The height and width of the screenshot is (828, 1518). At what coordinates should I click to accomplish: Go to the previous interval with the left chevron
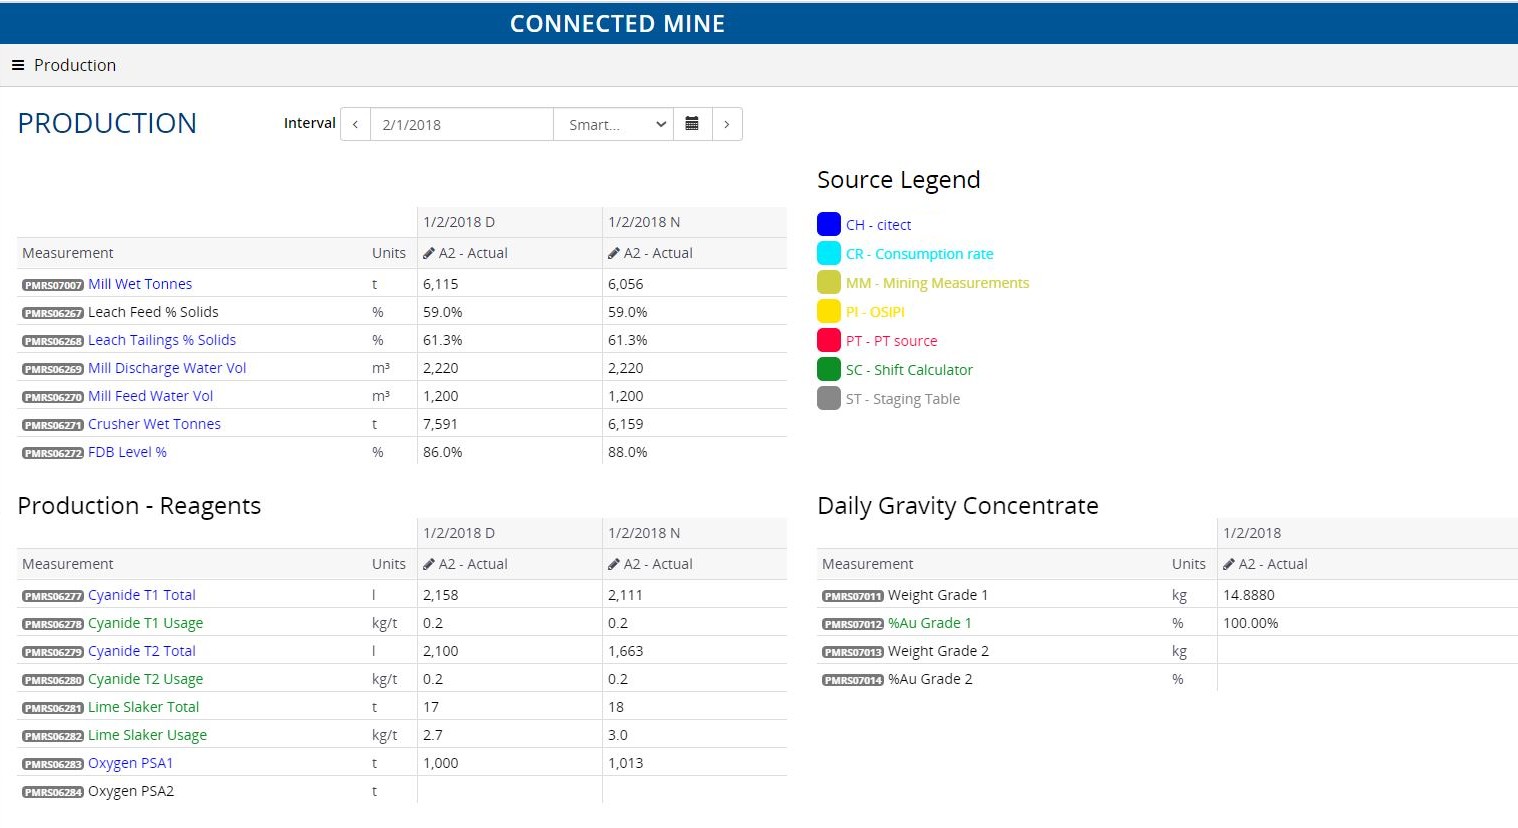coord(355,124)
